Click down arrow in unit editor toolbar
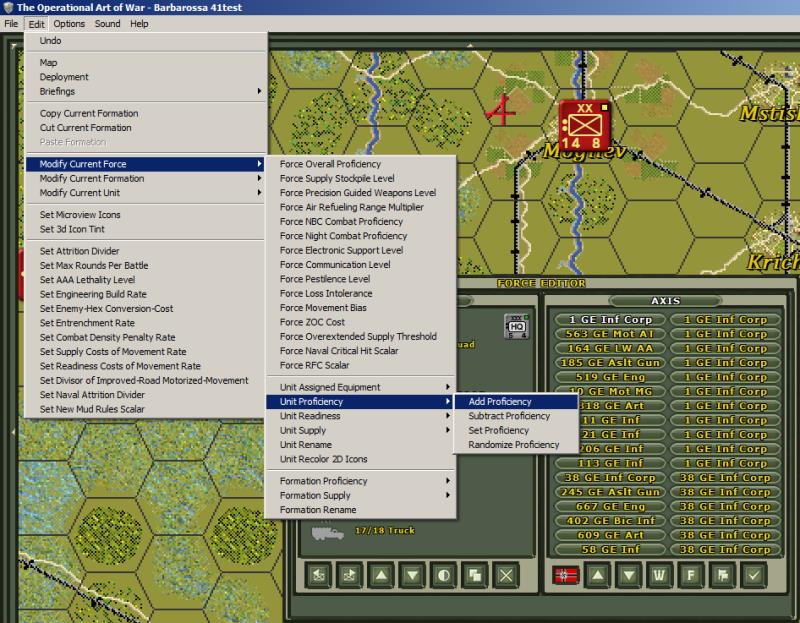This screenshot has width=800, height=623. [x=412, y=575]
